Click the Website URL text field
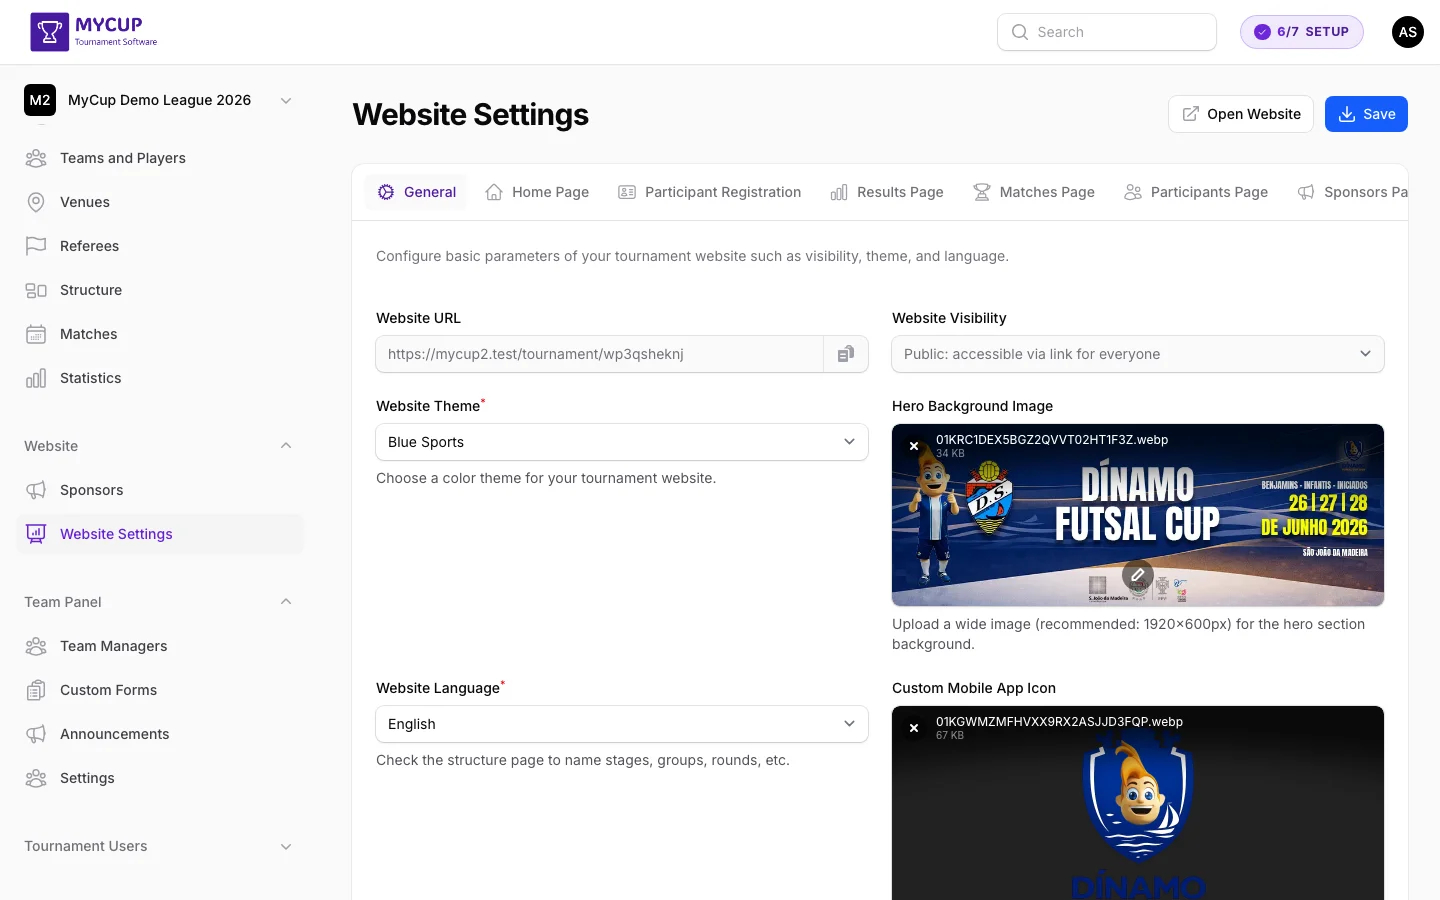This screenshot has width=1440, height=900. (x=600, y=354)
